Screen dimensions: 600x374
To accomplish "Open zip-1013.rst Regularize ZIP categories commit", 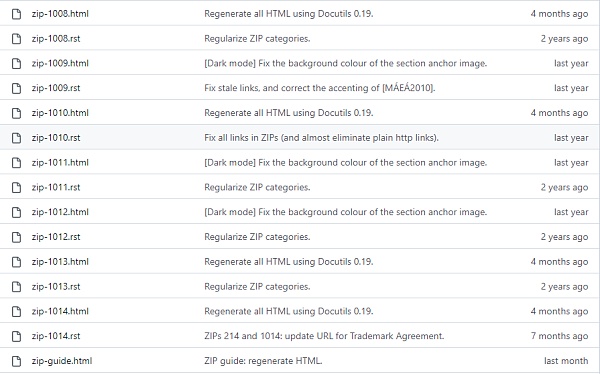I will pos(257,287).
